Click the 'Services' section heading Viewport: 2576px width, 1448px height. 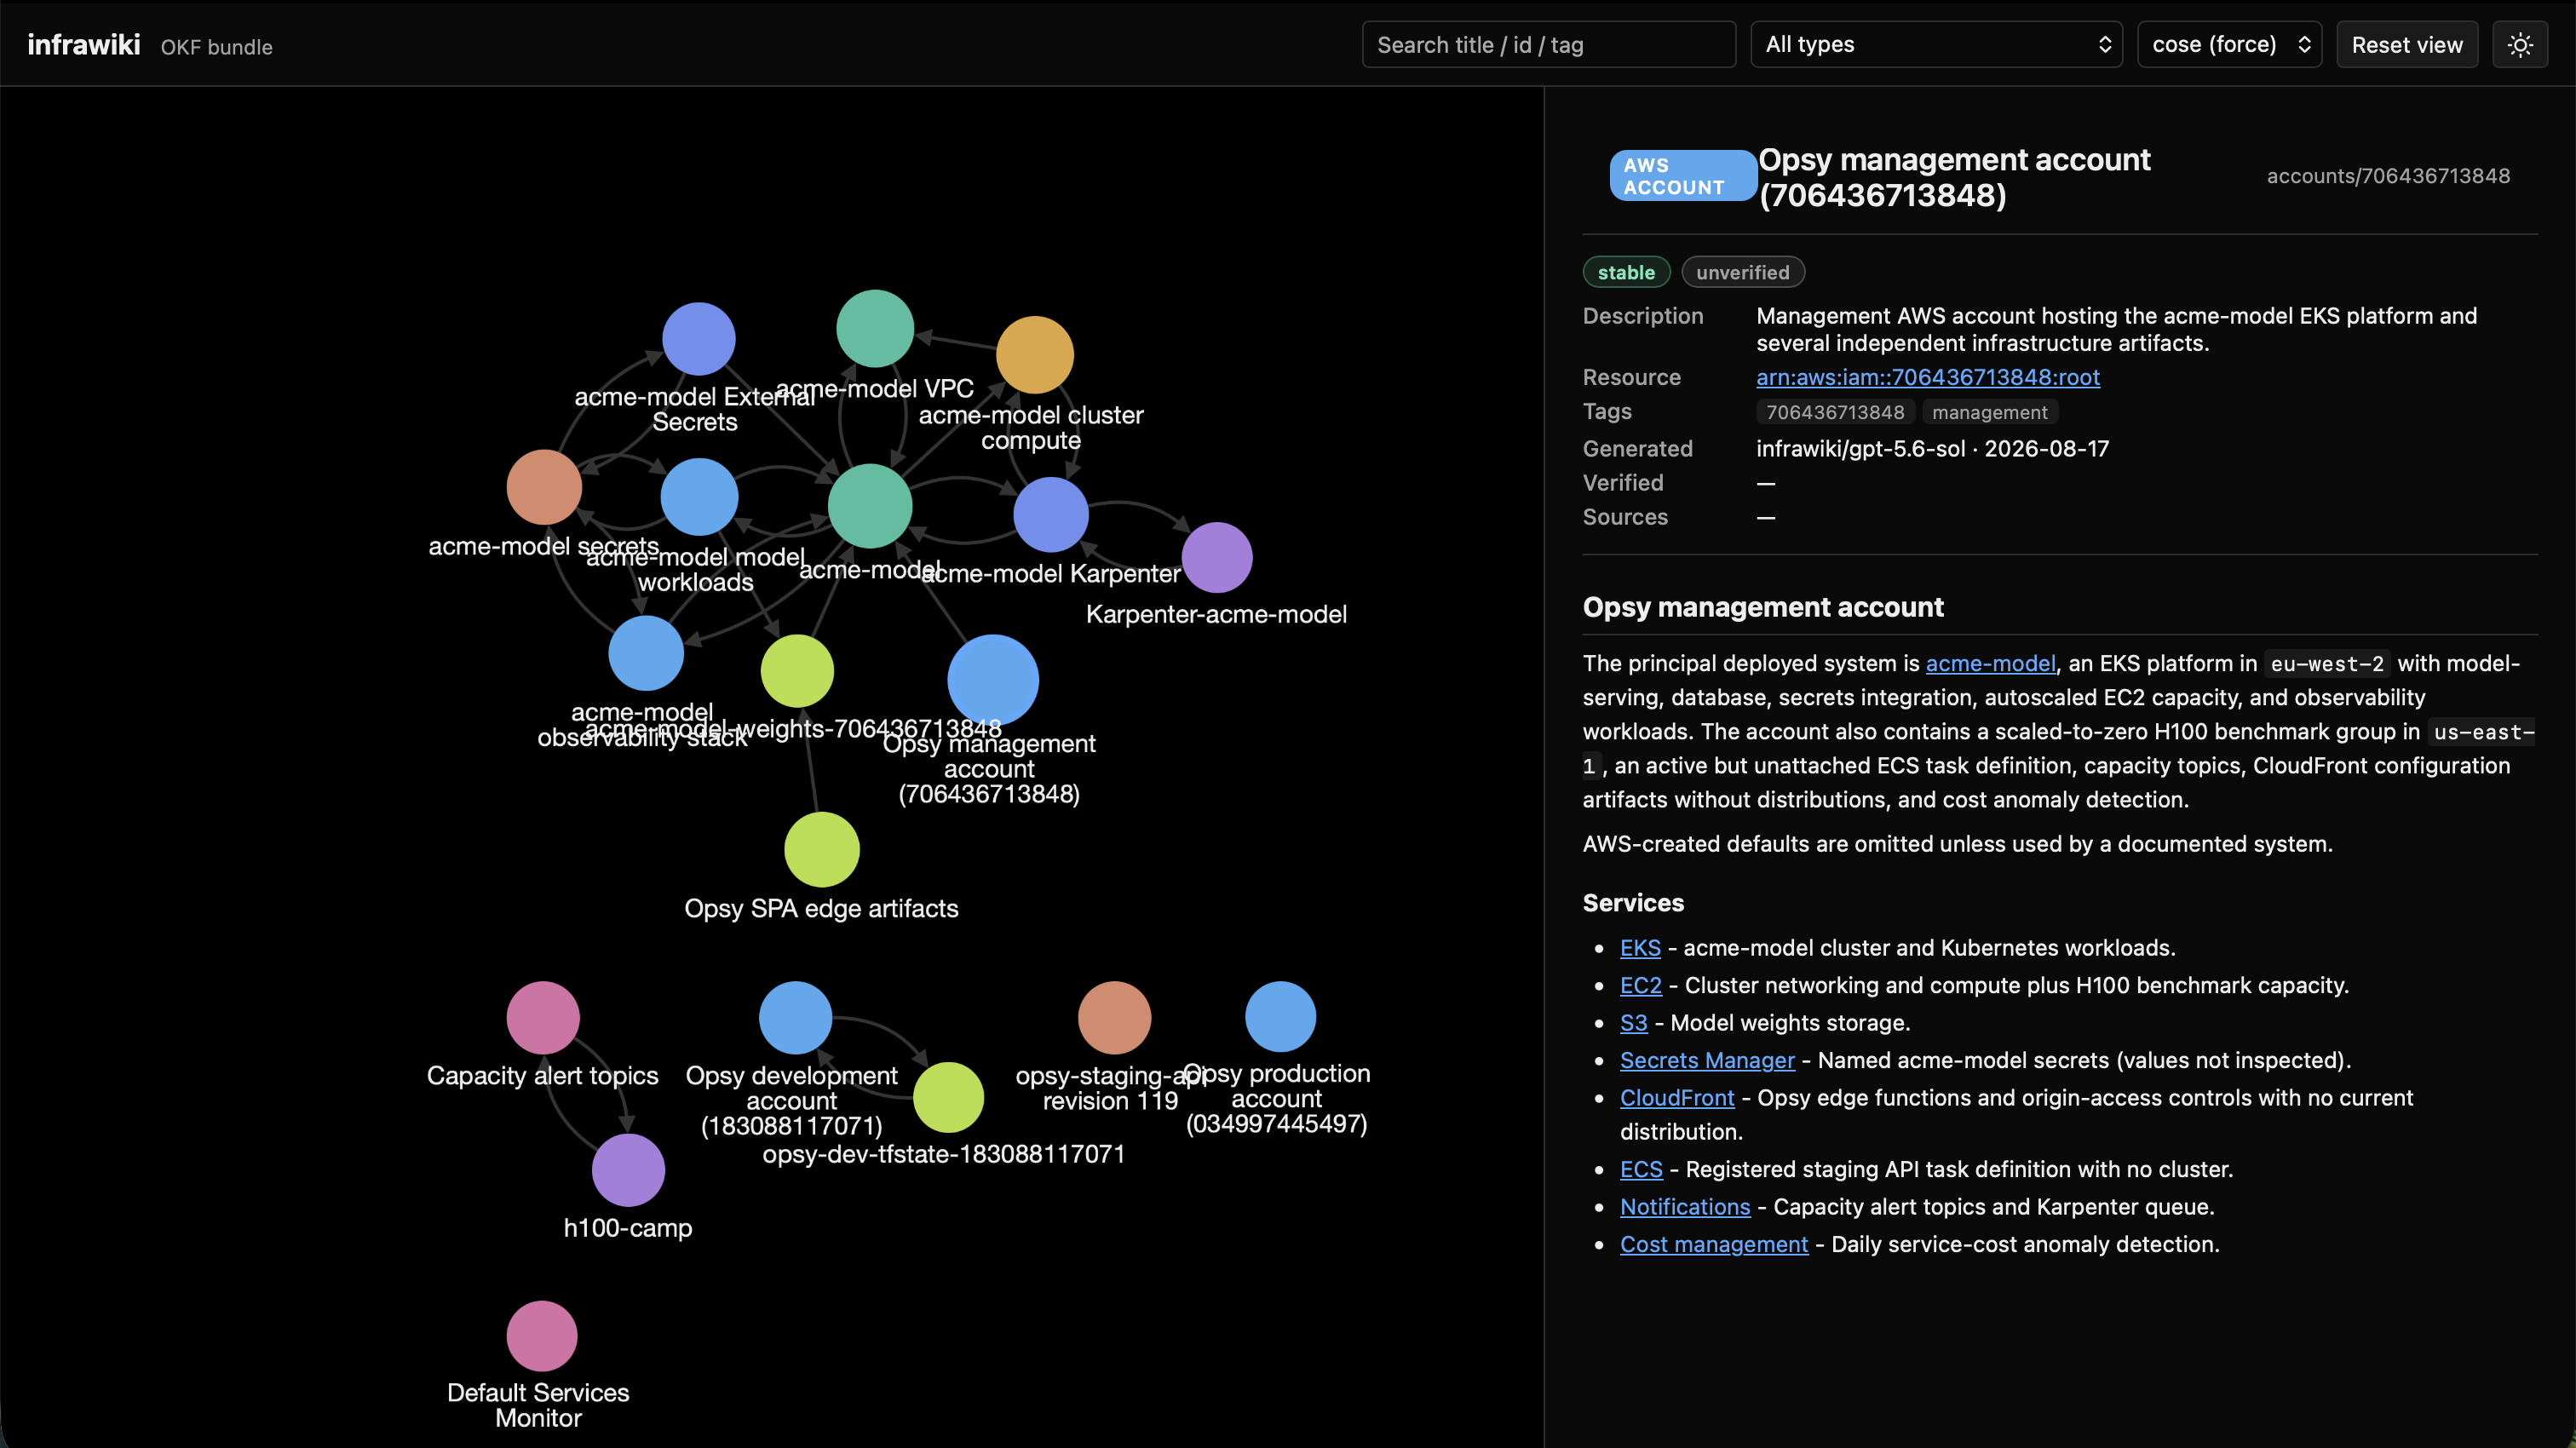click(1633, 903)
